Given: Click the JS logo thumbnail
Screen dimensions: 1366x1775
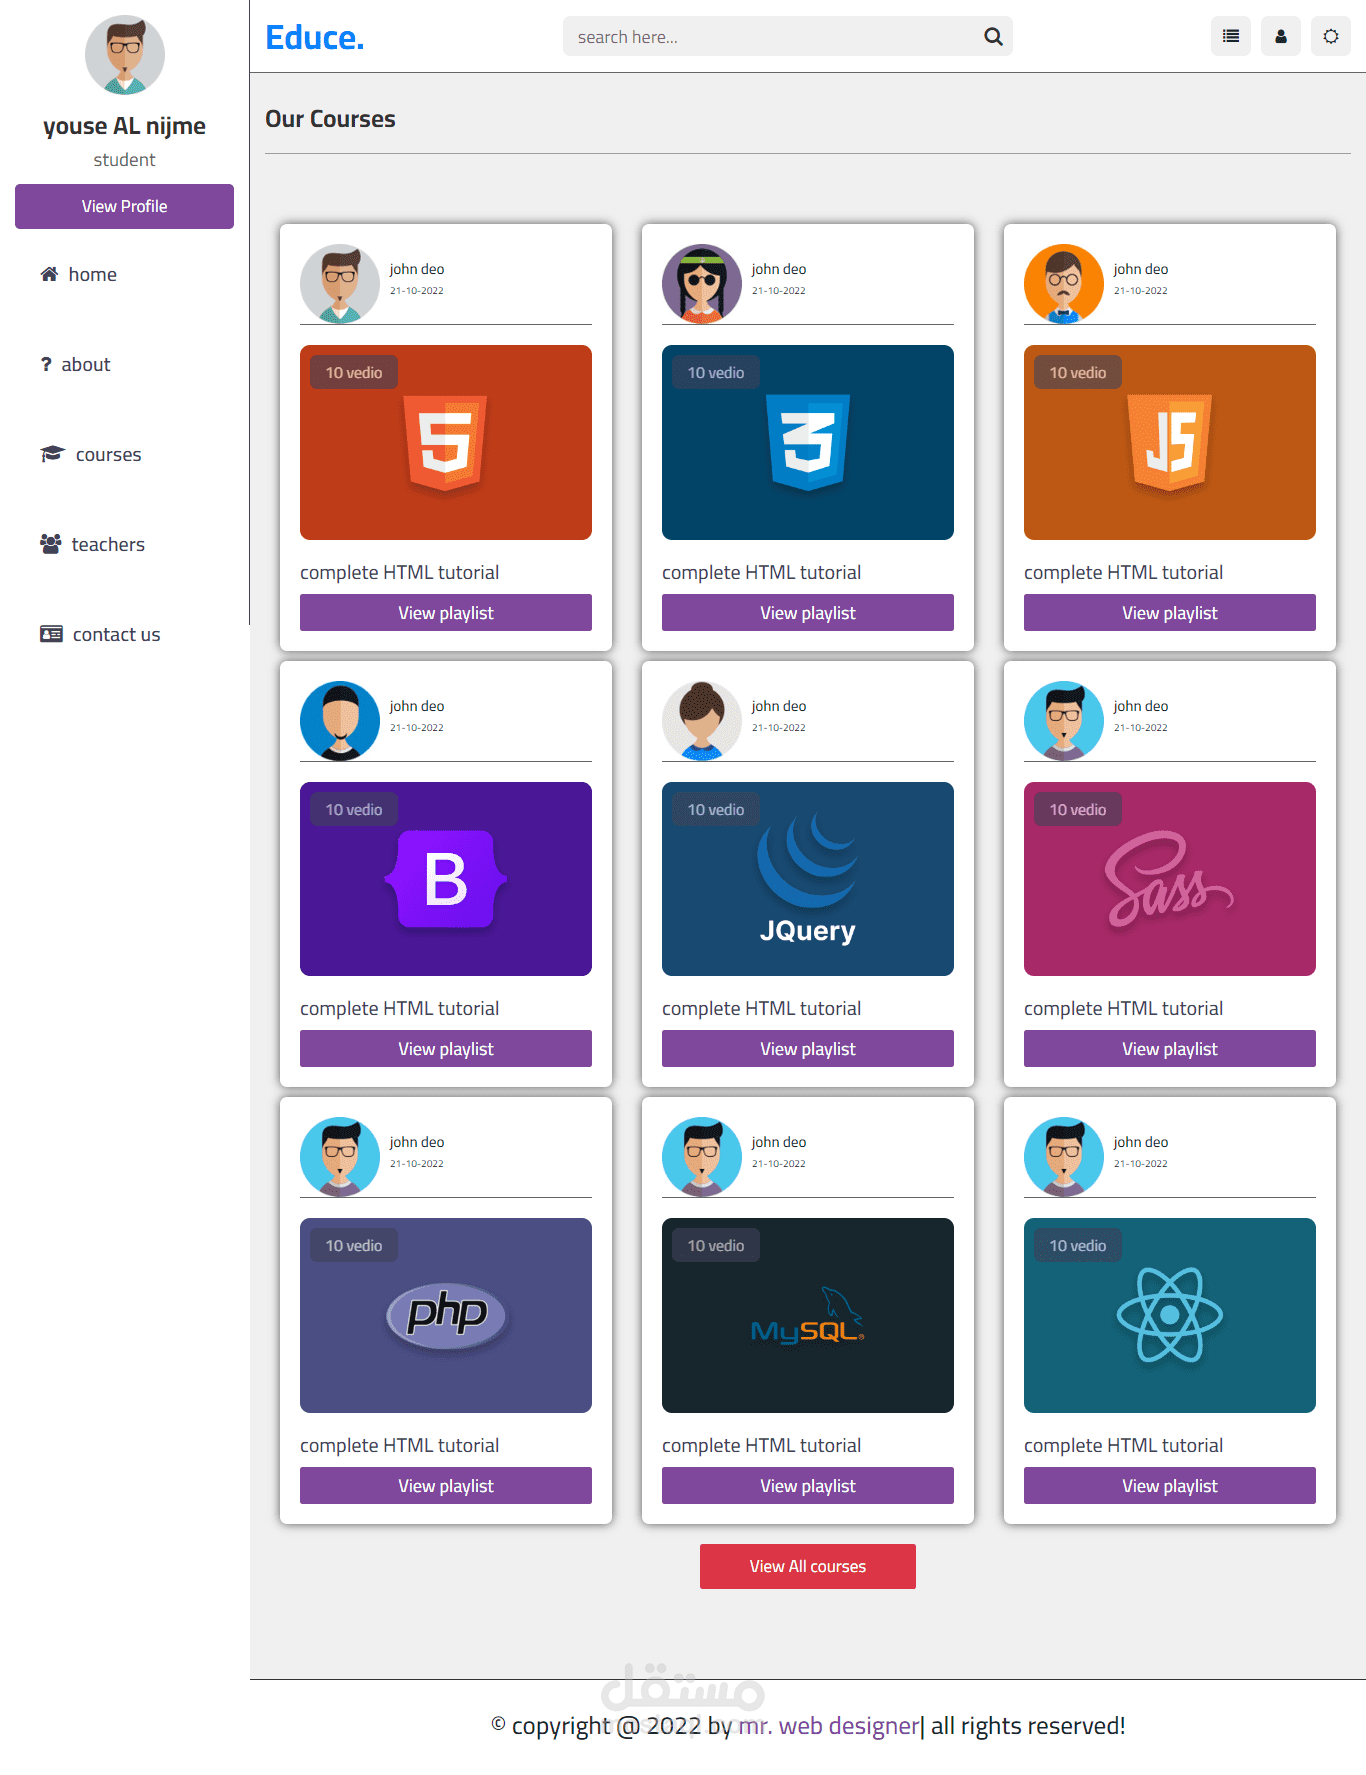Looking at the screenshot, I should 1170,442.
